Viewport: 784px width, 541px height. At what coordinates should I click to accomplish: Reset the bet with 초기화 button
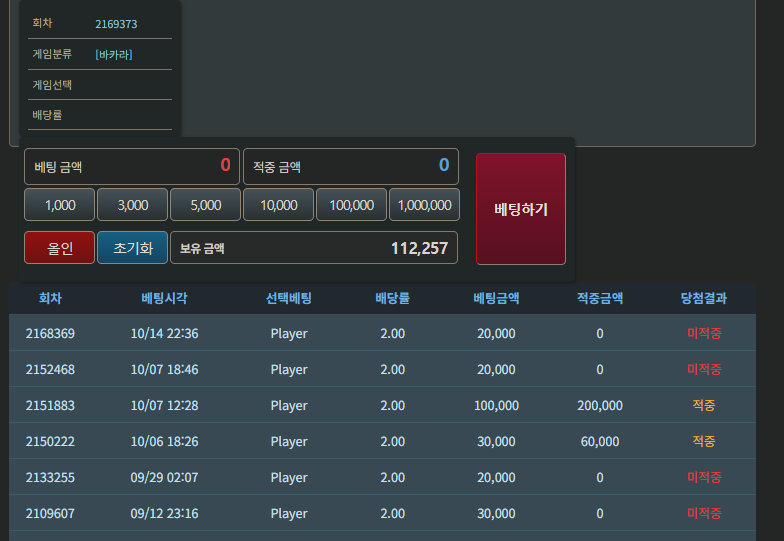tap(132, 248)
